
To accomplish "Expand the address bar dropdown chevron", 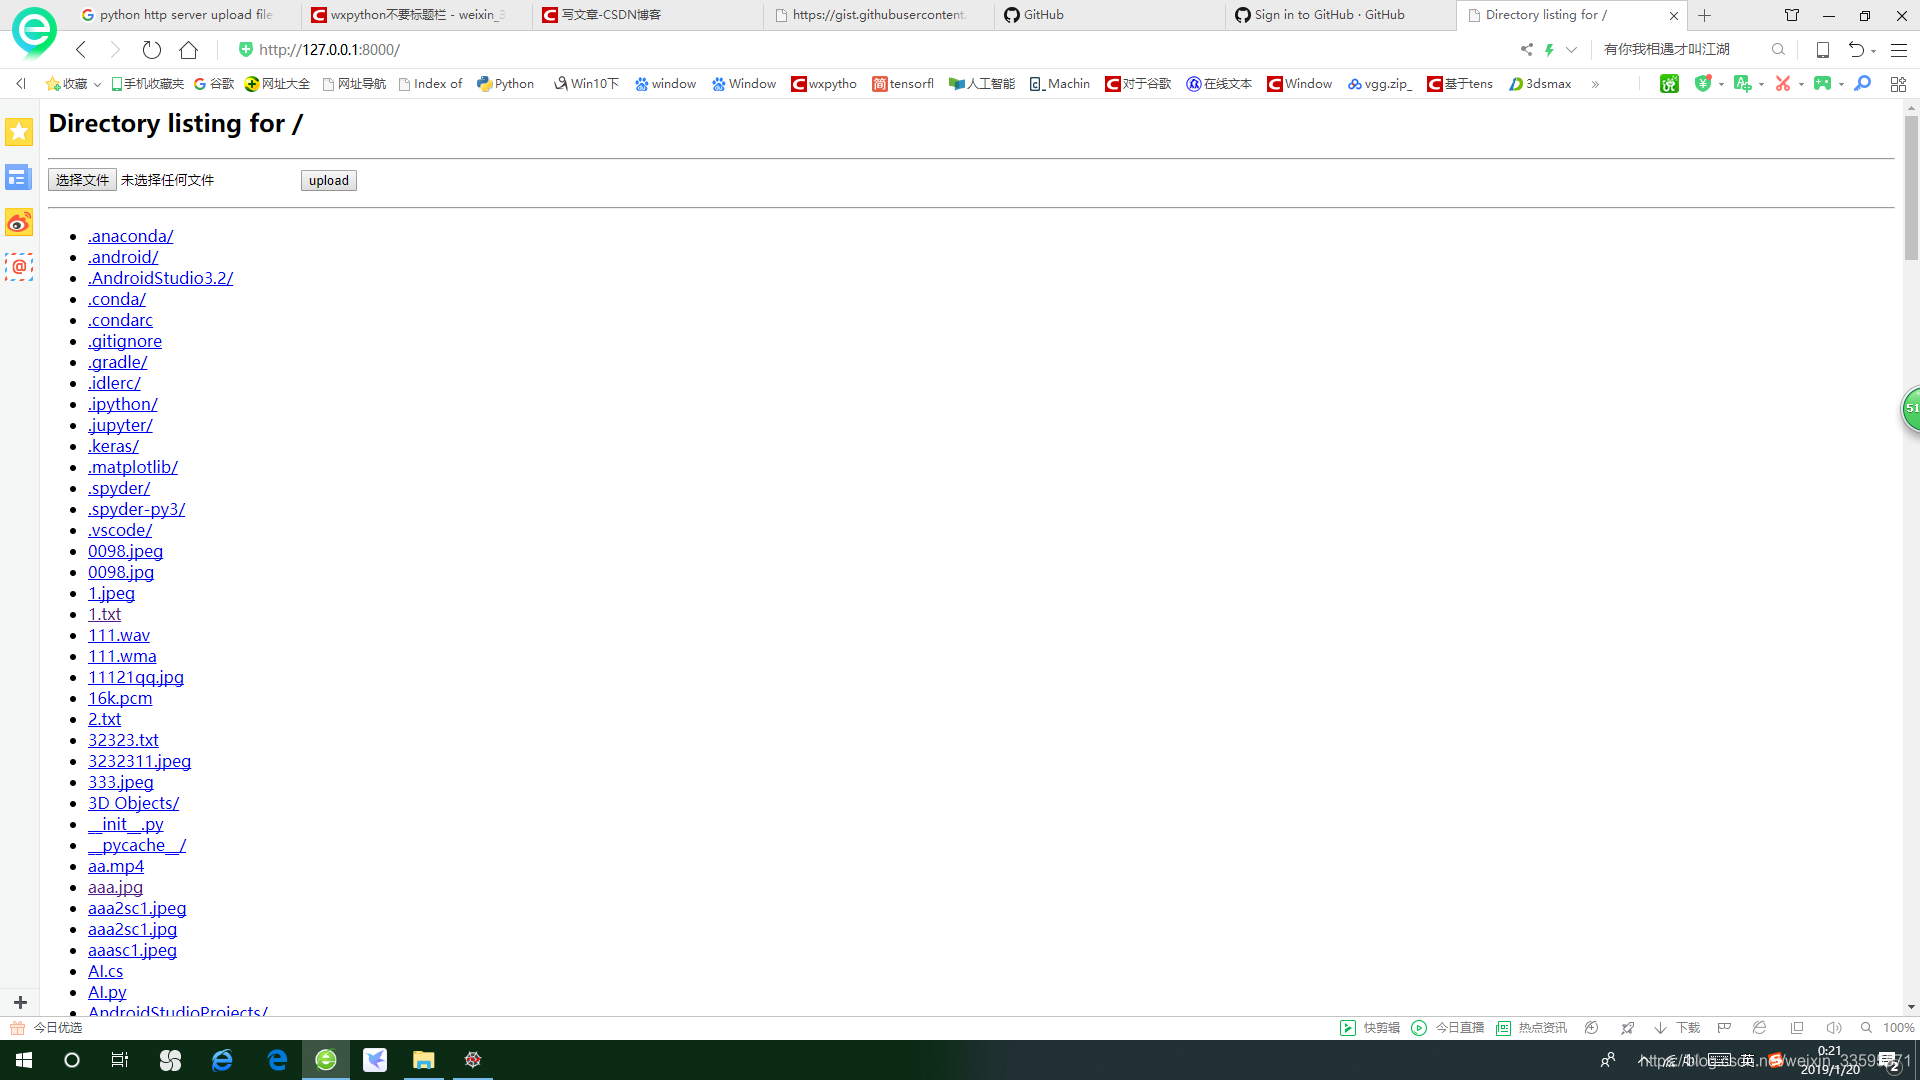I will (1571, 49).
